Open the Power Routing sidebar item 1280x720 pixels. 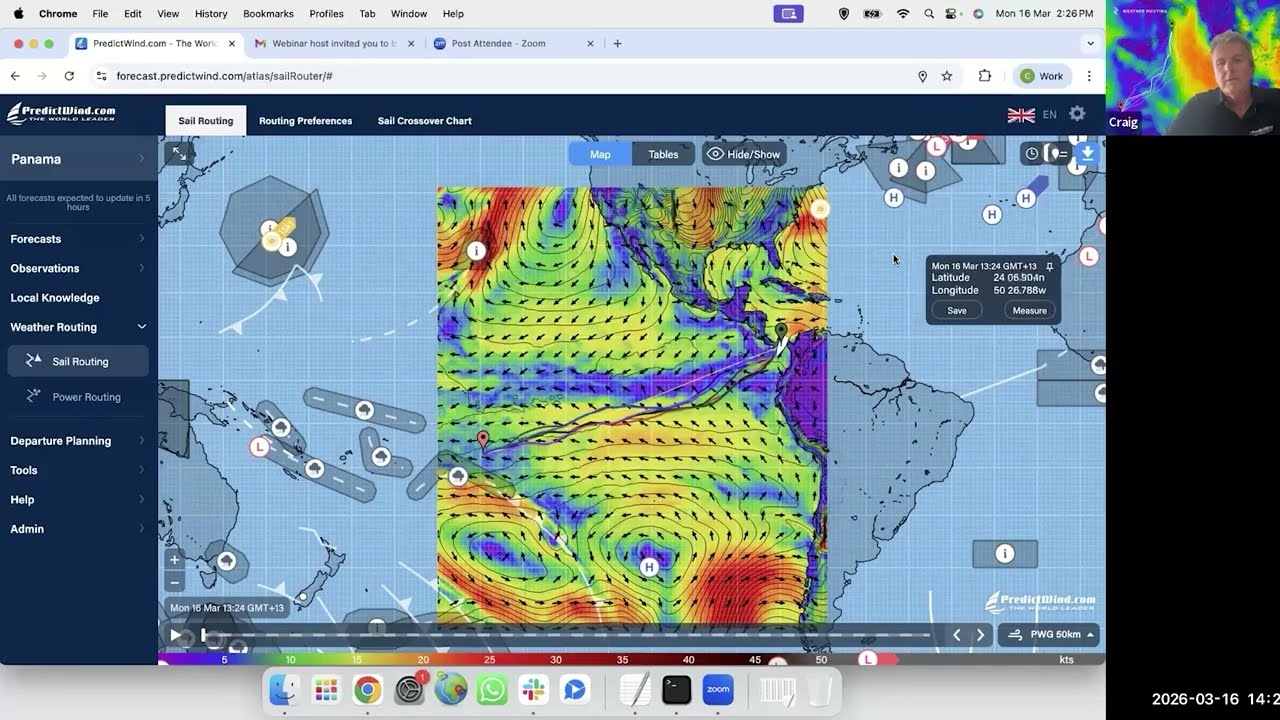click(78, 397)
